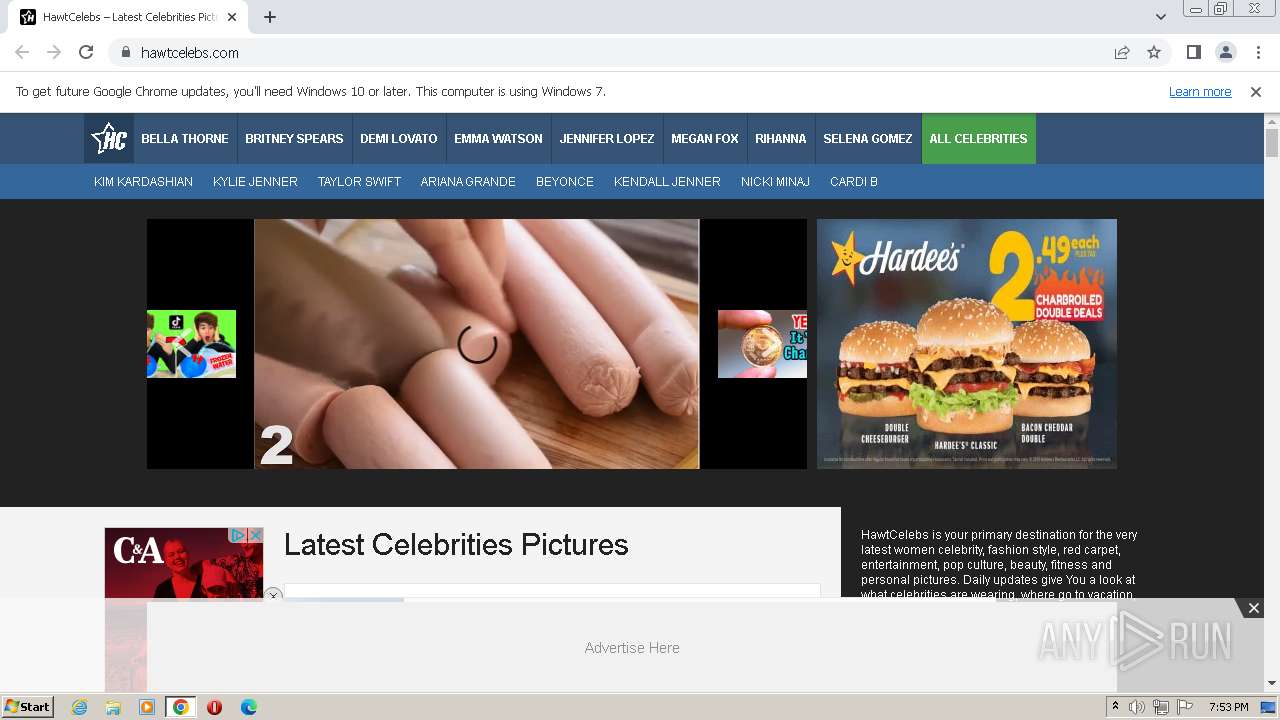Image resolution: width=1280 pixels, height=720 pixels.
Task: Open Megan Fox menu item
Action: point(705,139)
